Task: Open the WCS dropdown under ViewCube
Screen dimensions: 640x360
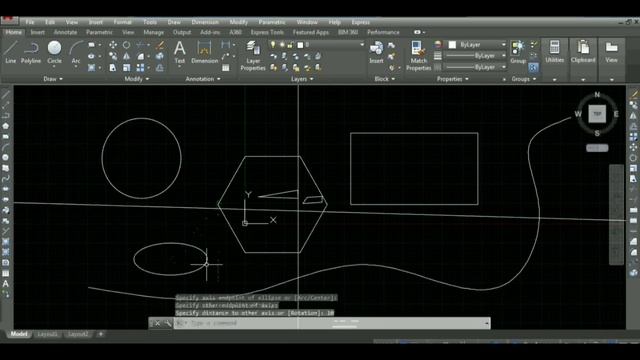Action: (597, 148)
